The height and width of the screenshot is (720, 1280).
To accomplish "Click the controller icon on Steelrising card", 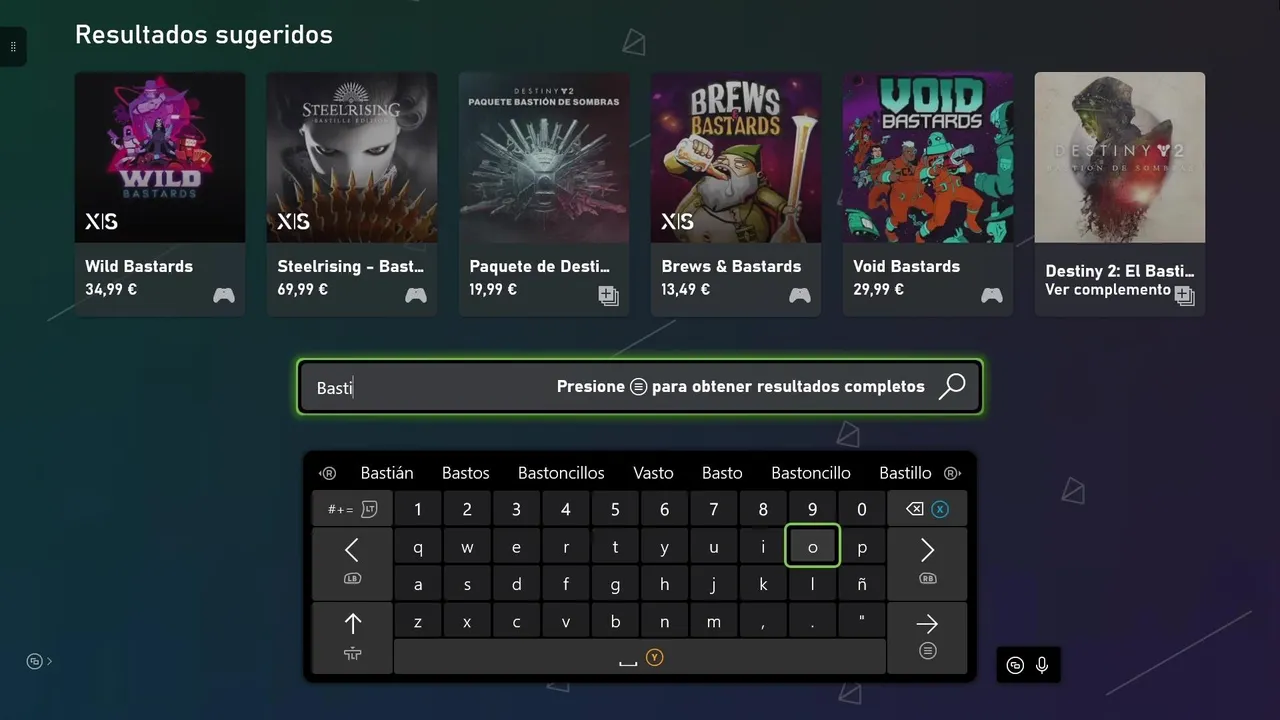I will click(415, 295).
